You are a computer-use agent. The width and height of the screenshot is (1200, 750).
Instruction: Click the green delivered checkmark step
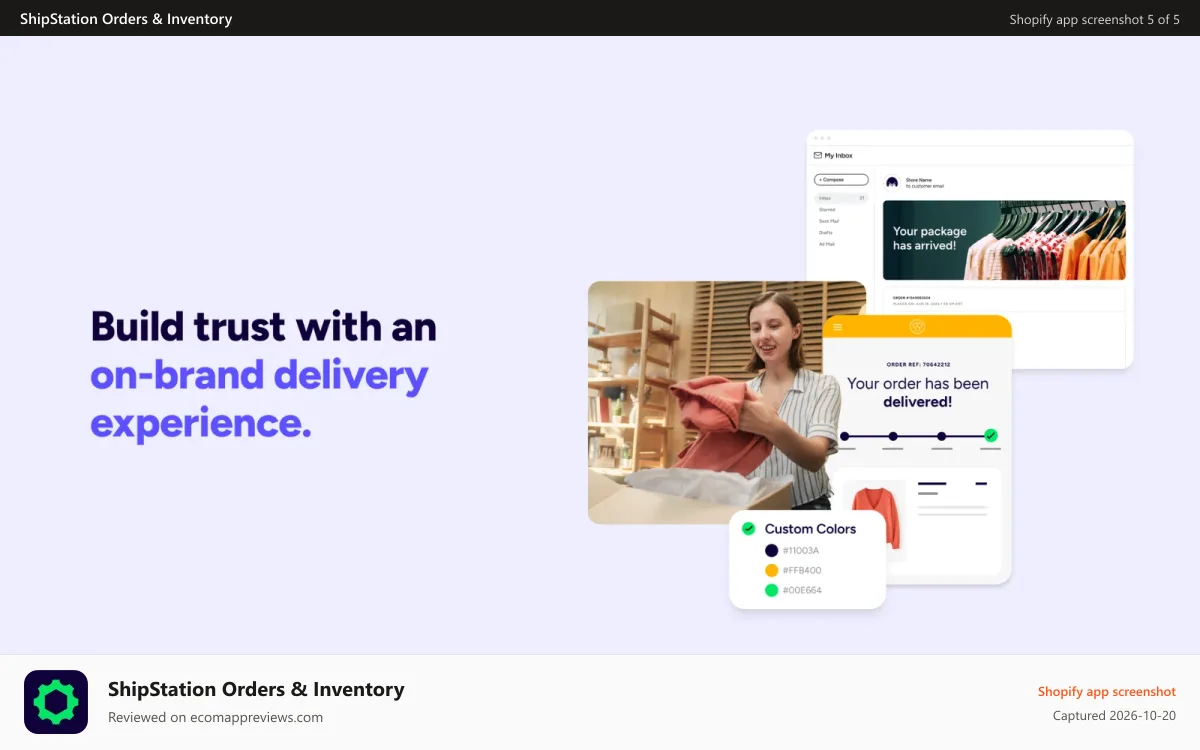(x=991, y=435)
